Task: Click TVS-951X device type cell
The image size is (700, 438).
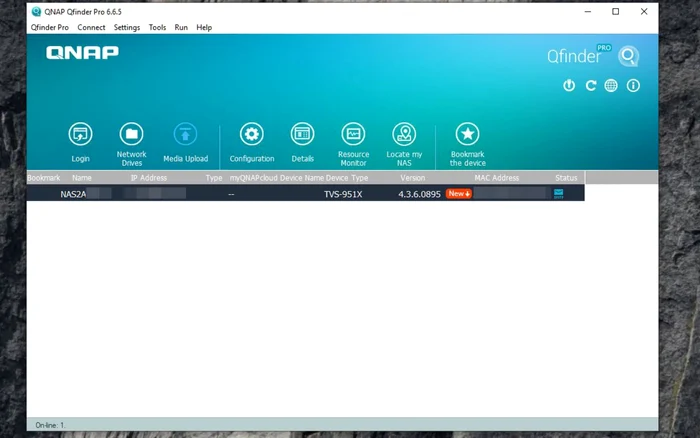Action: [343, 194]
